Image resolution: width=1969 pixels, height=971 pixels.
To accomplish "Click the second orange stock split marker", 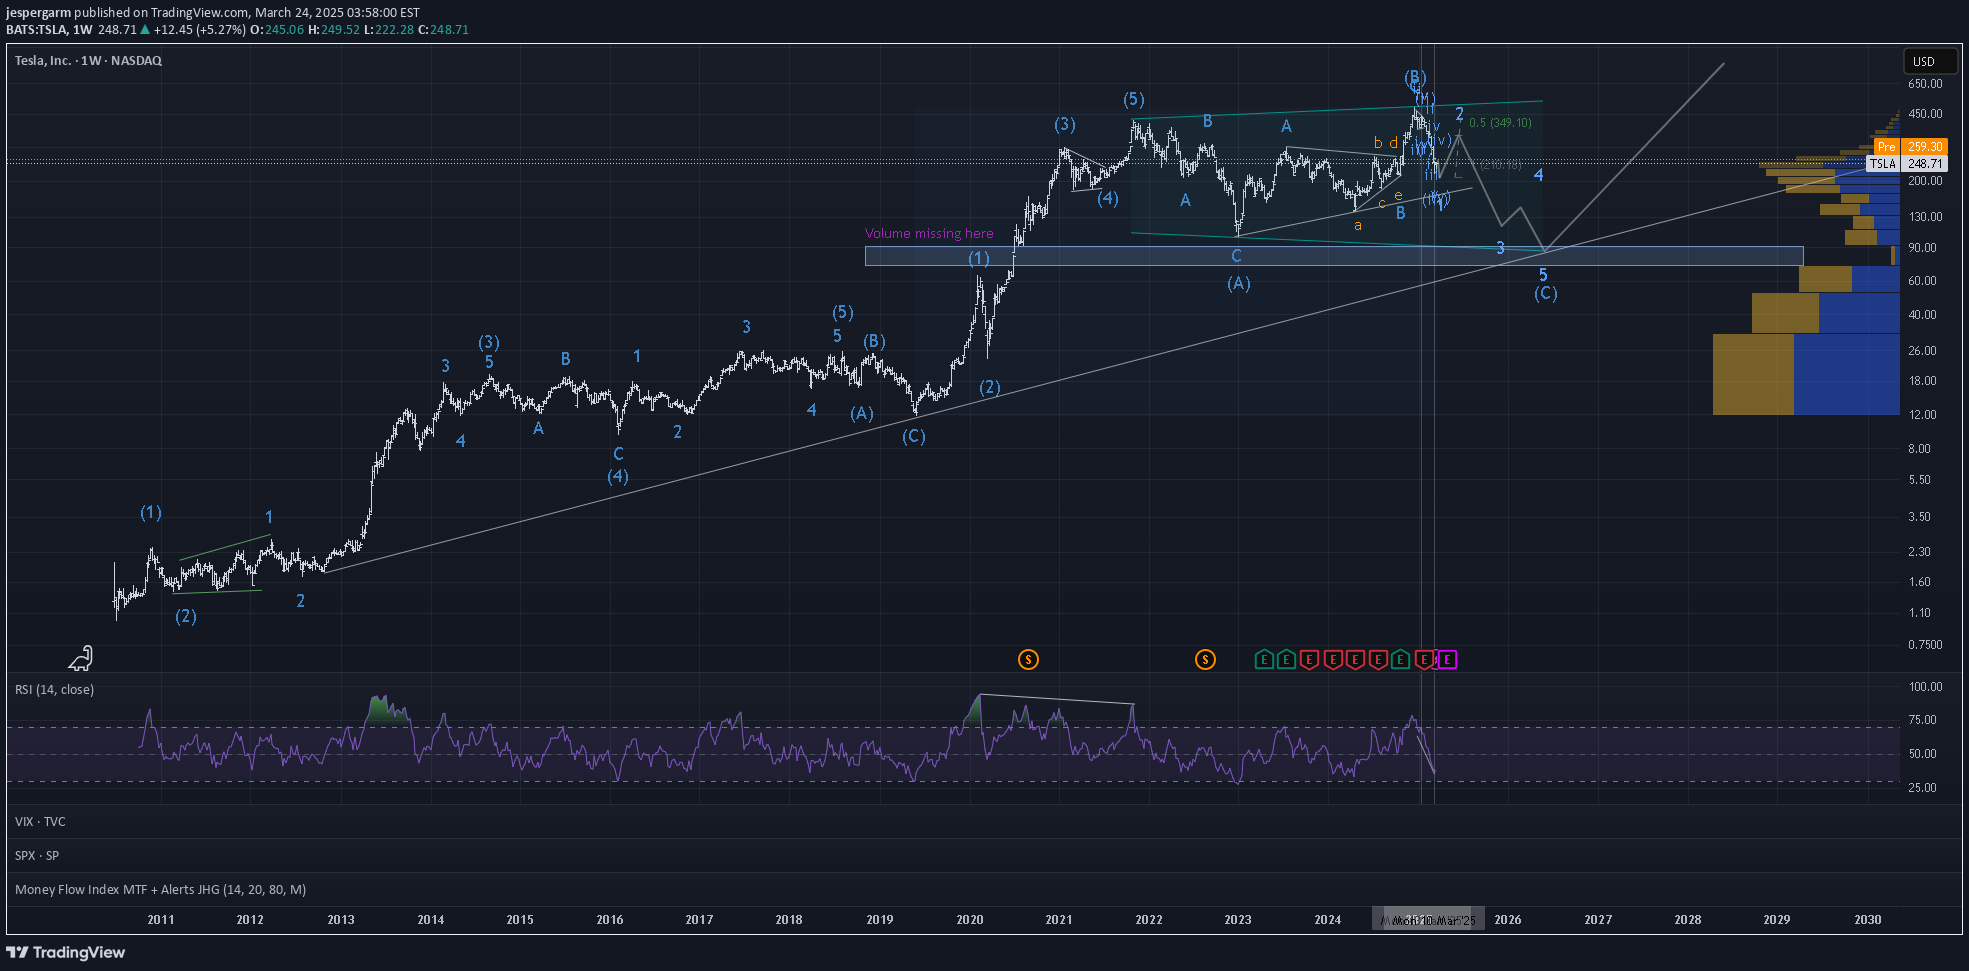I will [x=1205, y=659].
